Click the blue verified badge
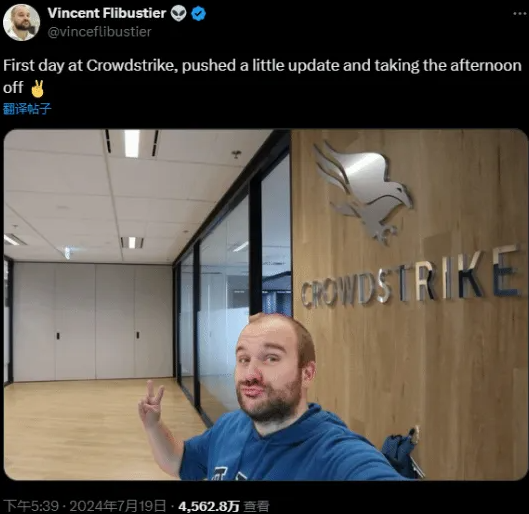The height and width of the screenshot is (514, 529). click(198, 14)
